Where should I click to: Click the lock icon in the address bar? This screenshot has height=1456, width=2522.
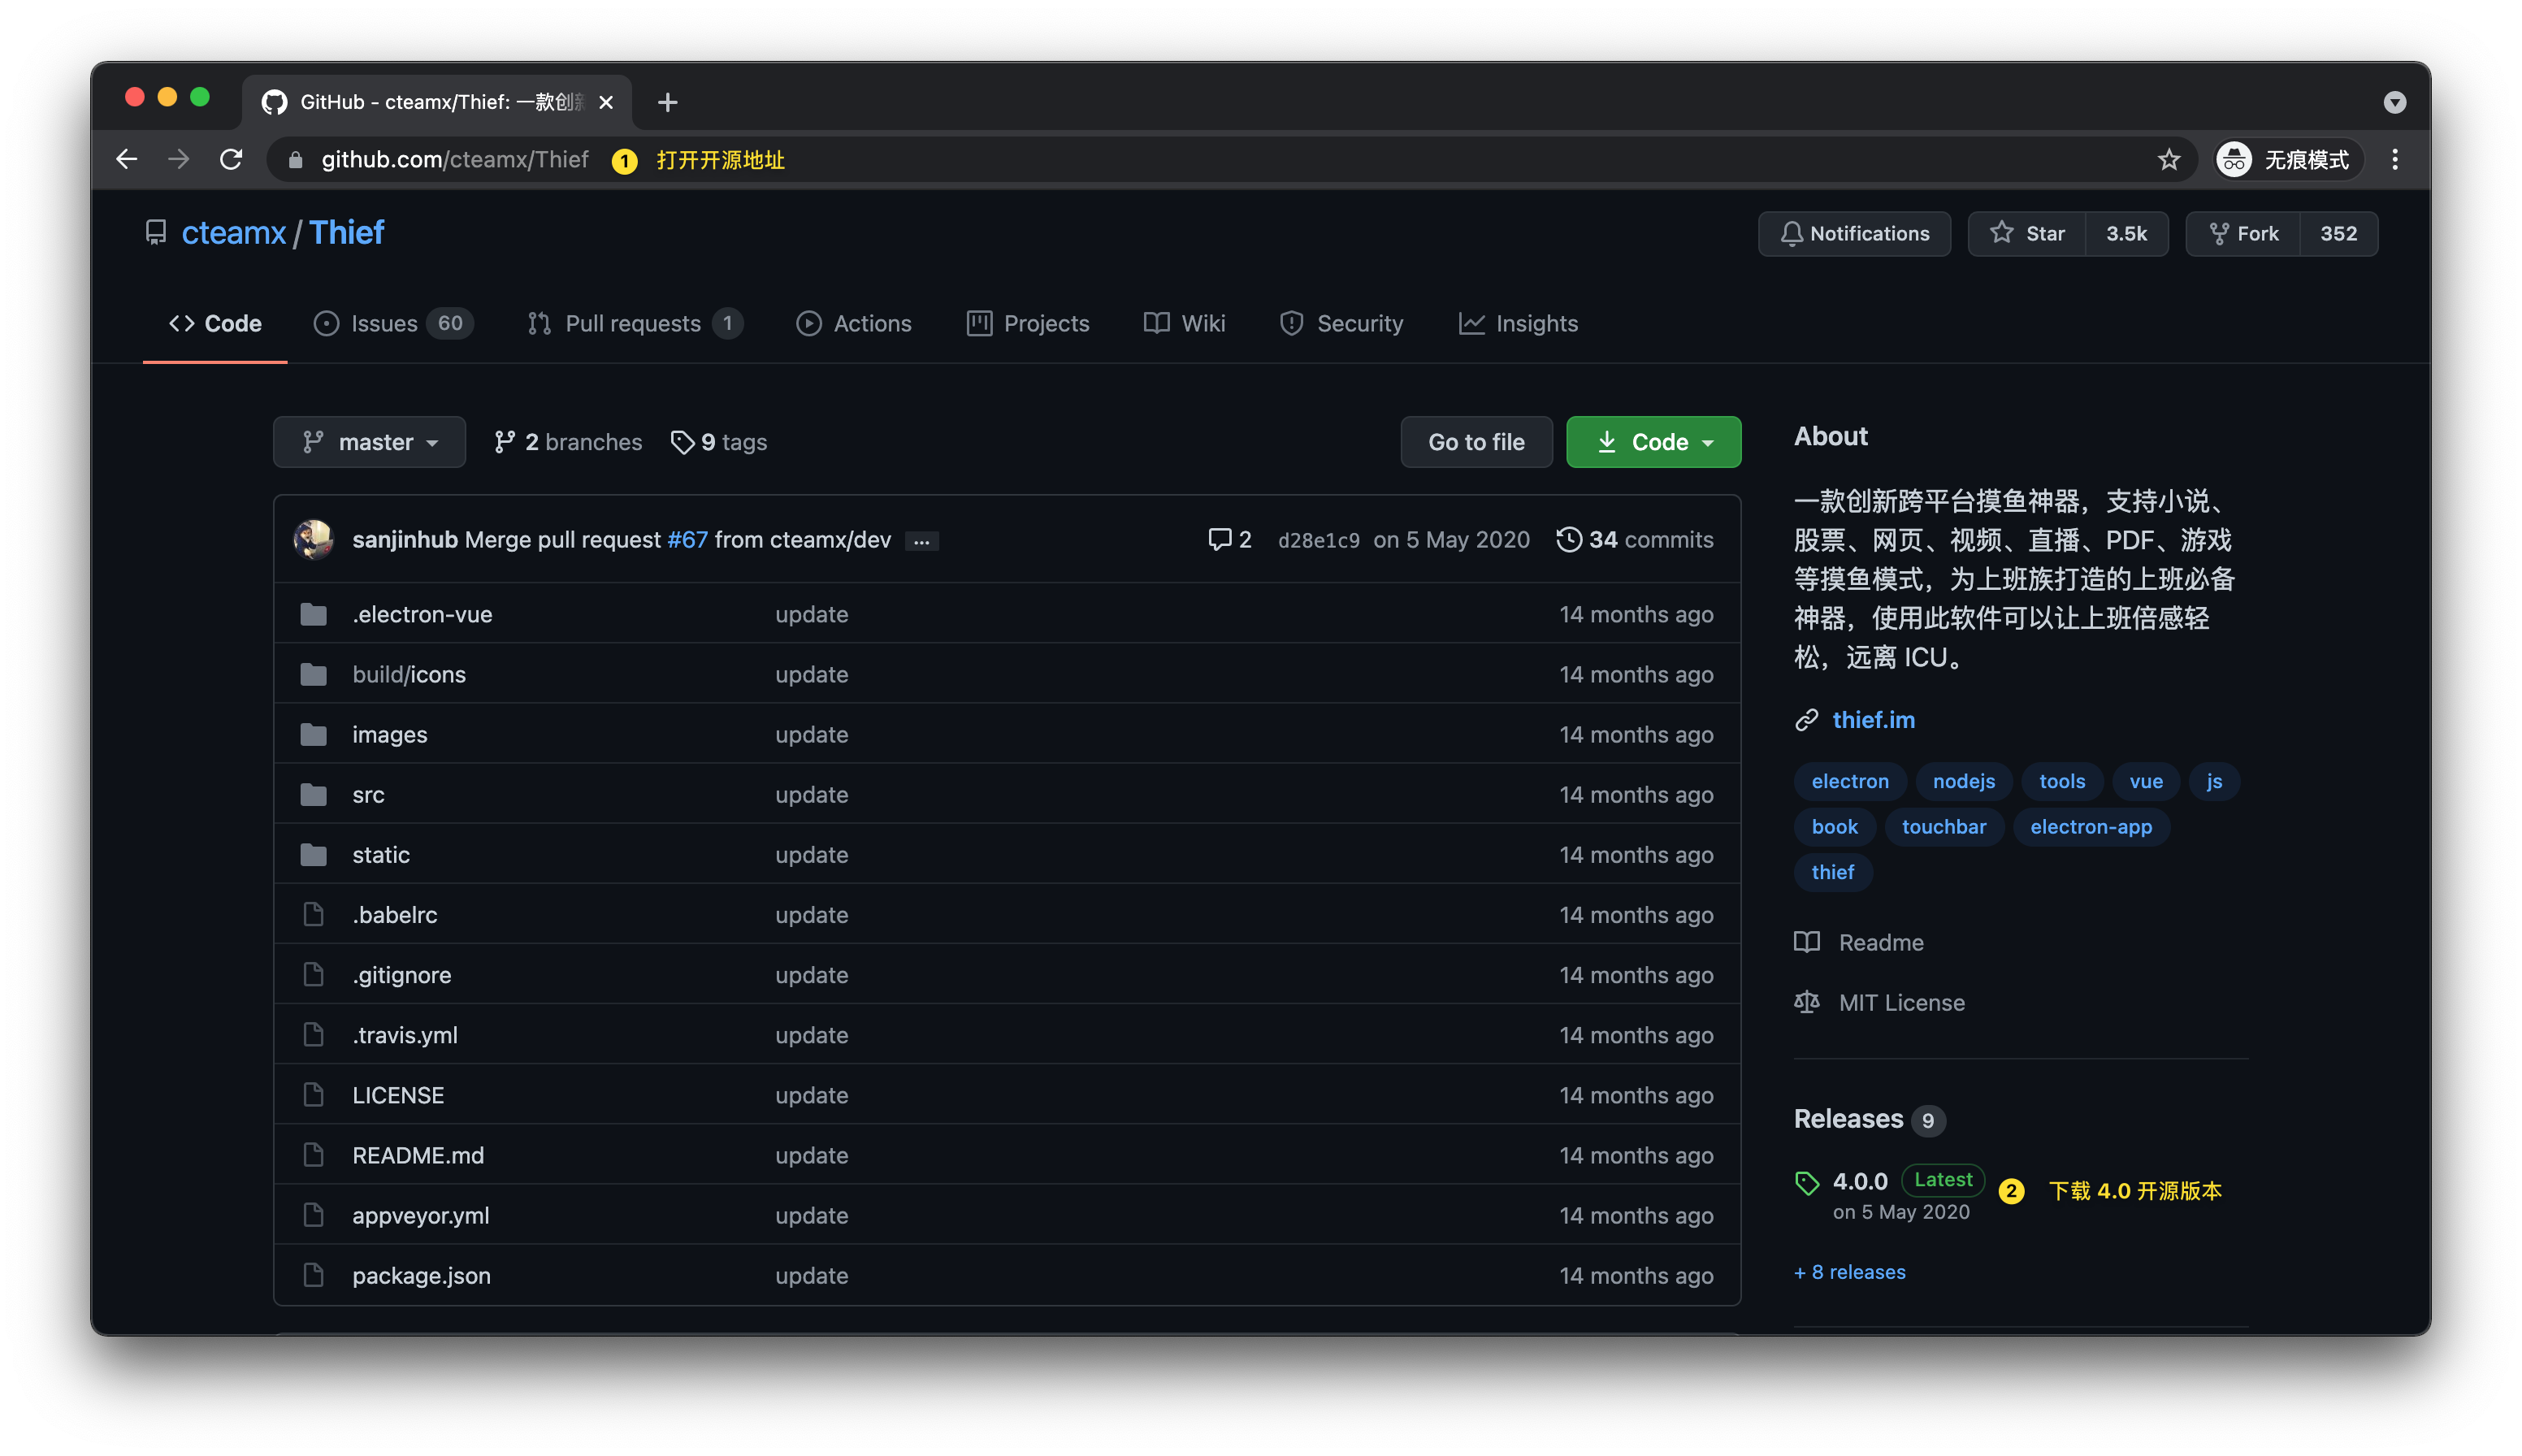295,160
